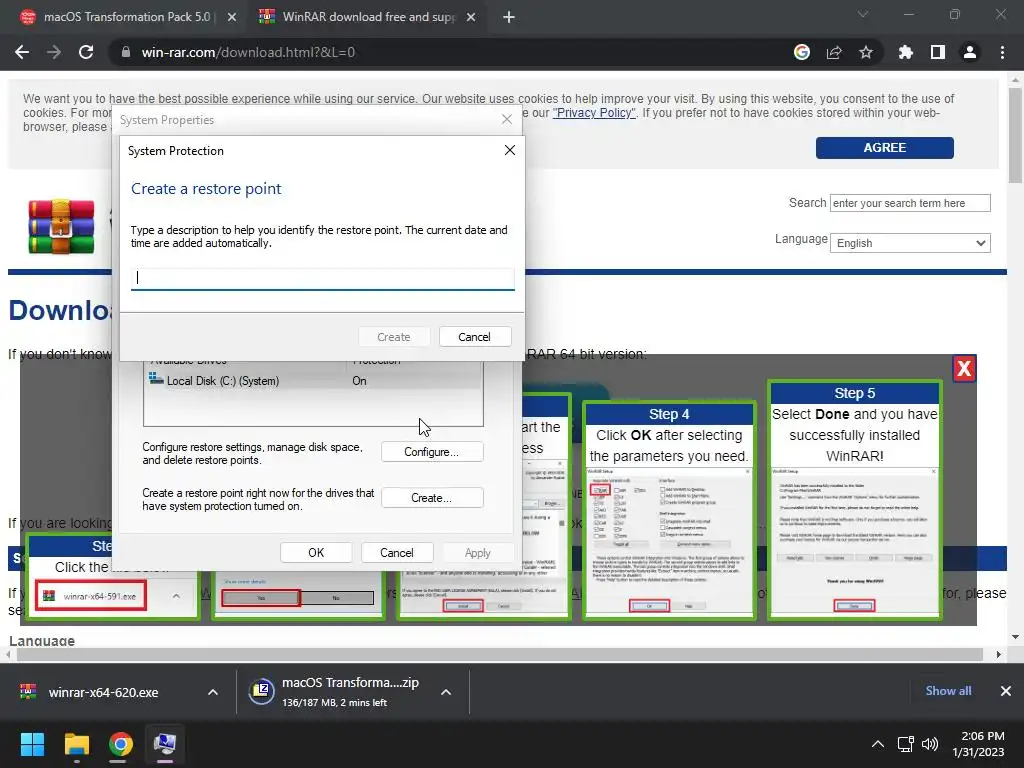Close the WinRAR download tab

[x=471, y=17]
